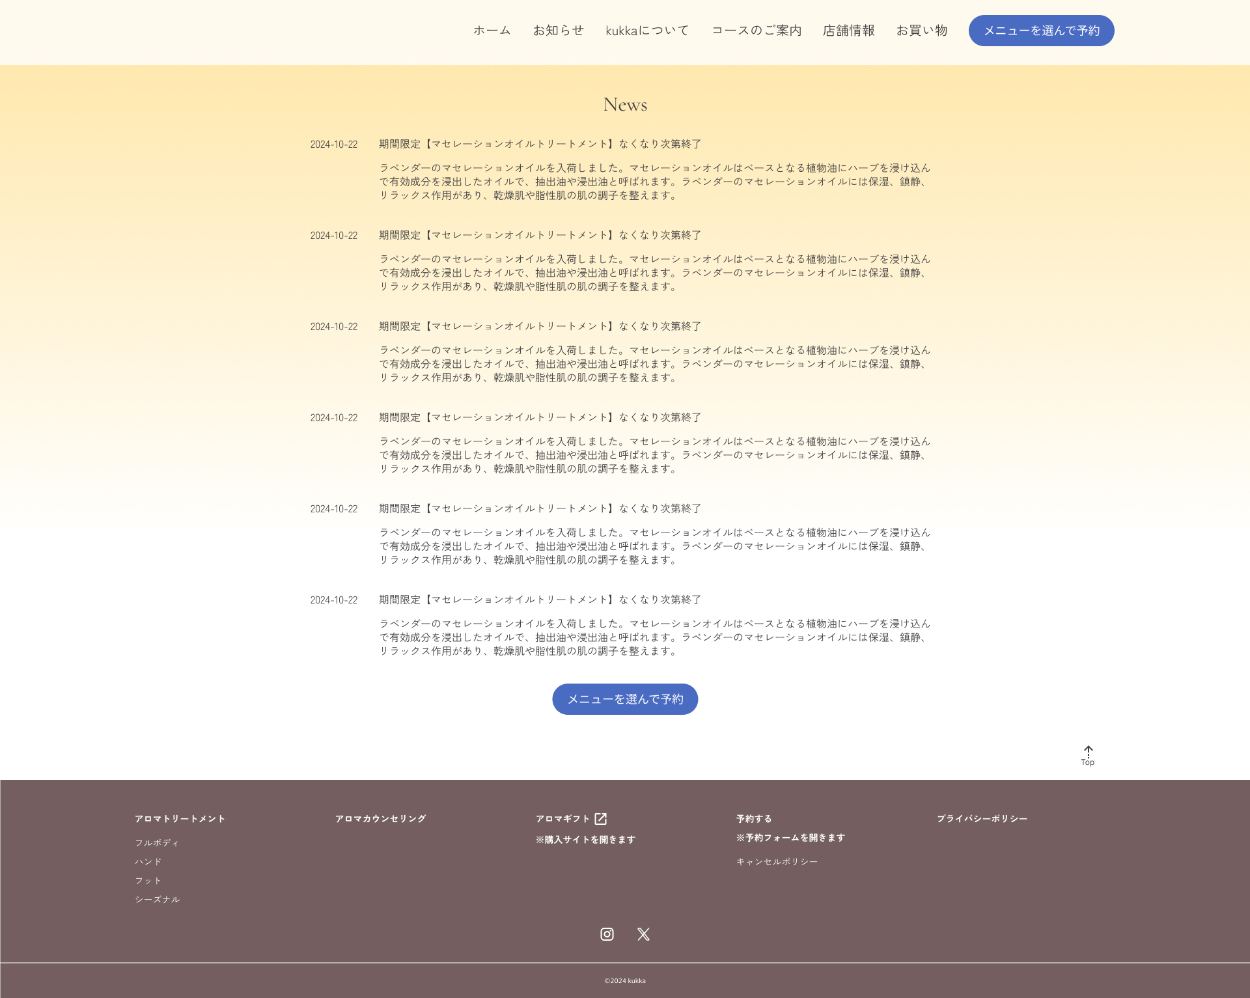Click シーズナル footer link

pos(158,900)
